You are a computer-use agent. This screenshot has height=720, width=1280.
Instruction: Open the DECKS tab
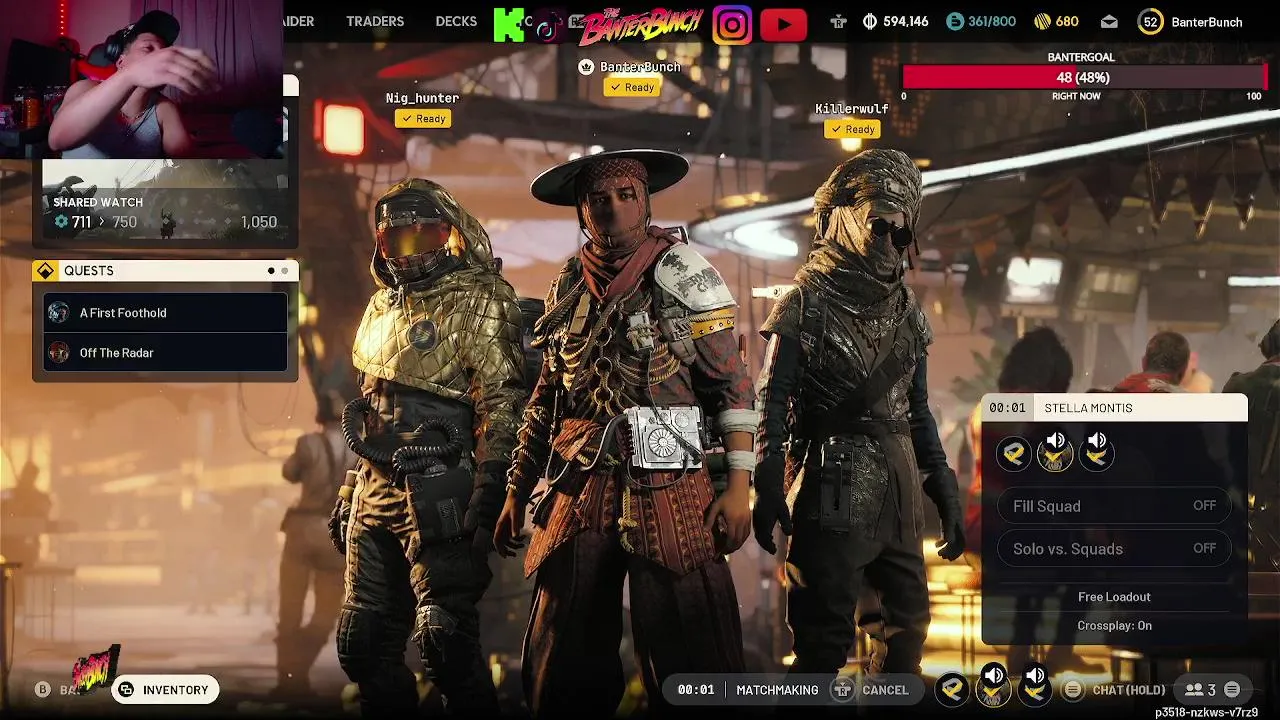click(456, 21)
